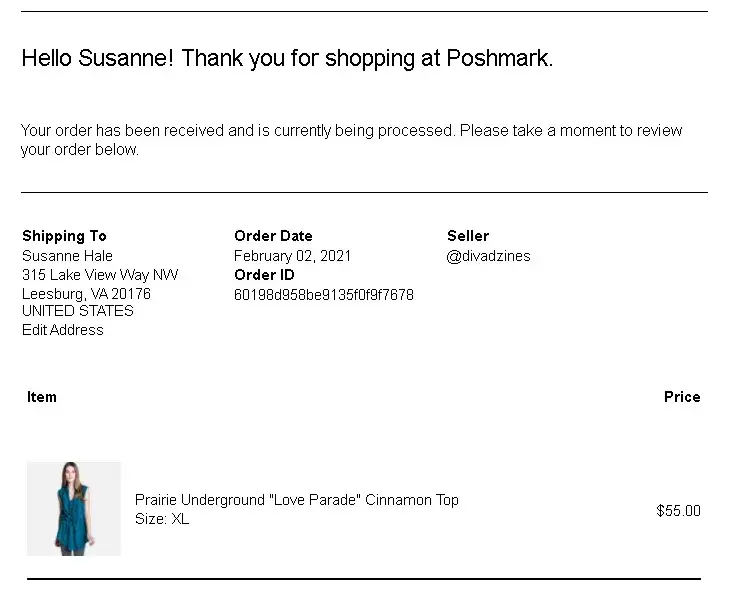Click the Order ID label
Screen dimensions: 740x592
click(264, 275)
